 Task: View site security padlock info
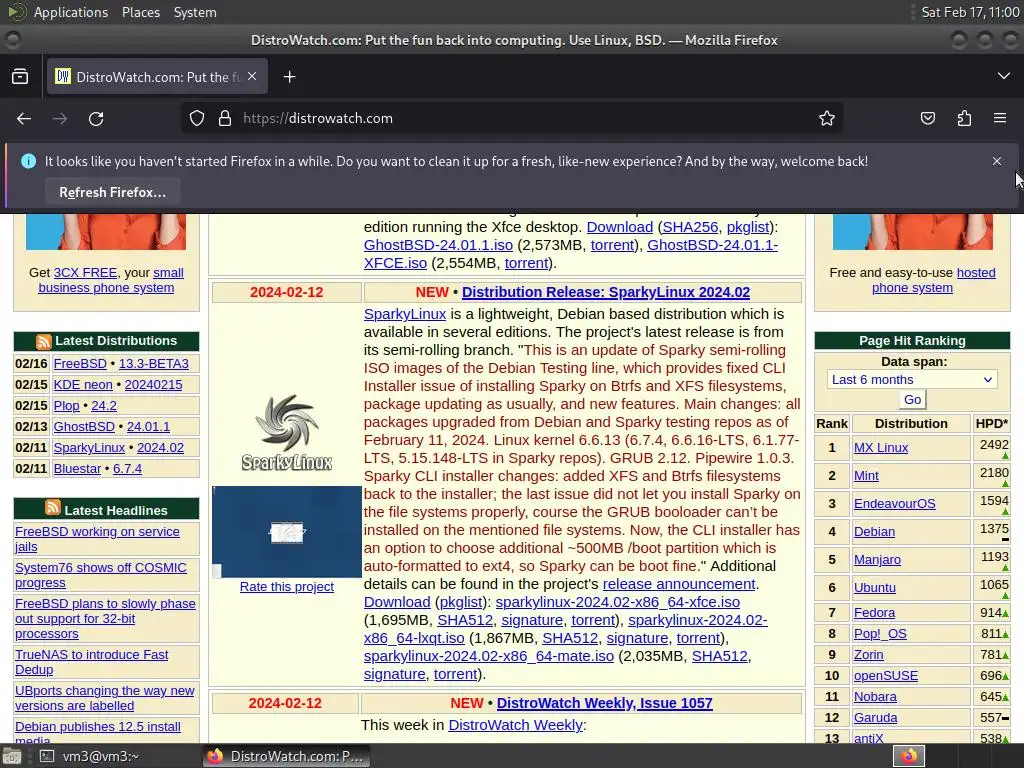[225, 118]
